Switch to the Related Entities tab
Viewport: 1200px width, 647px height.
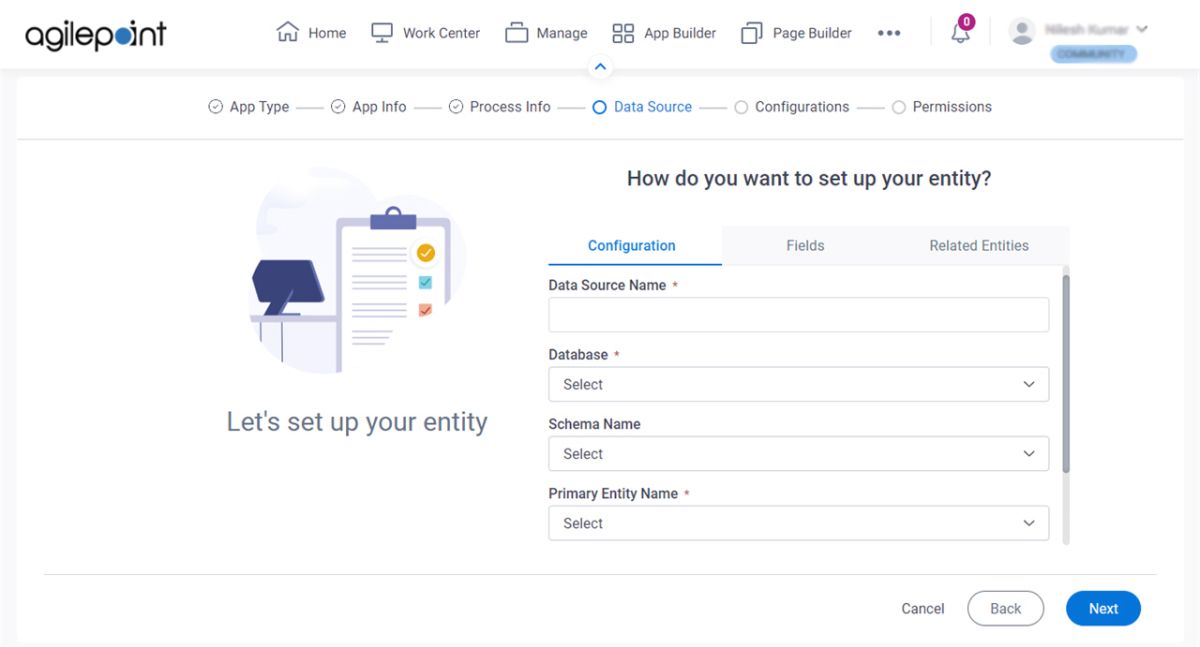pyautogui.click(x=979, y=246)
